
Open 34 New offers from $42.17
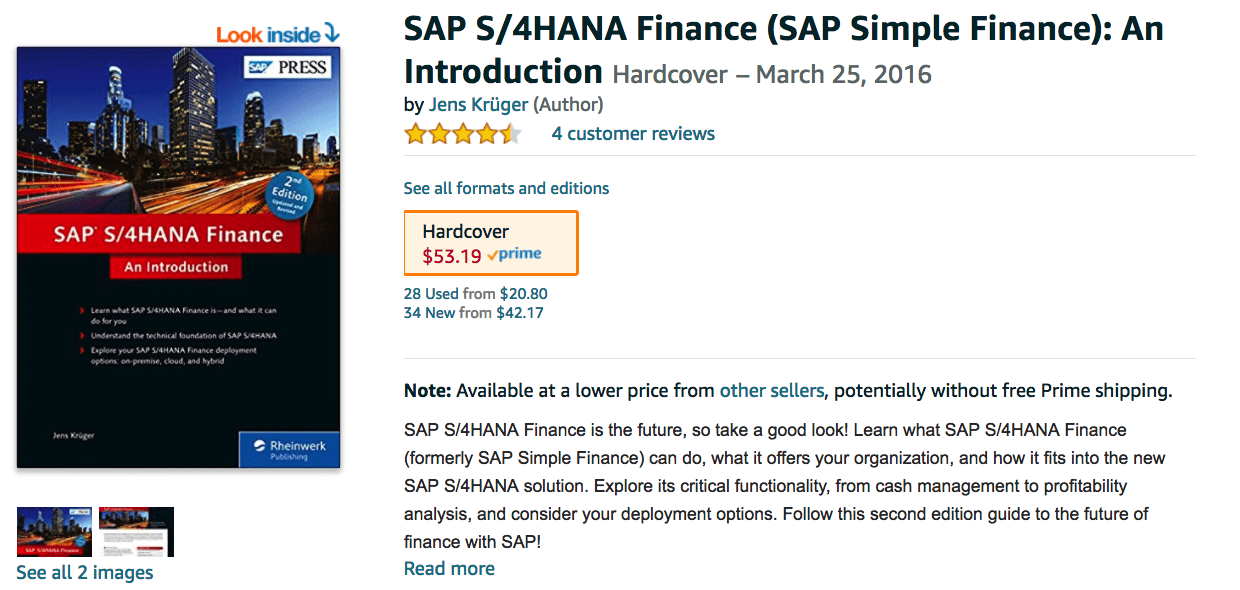point(474,313)
